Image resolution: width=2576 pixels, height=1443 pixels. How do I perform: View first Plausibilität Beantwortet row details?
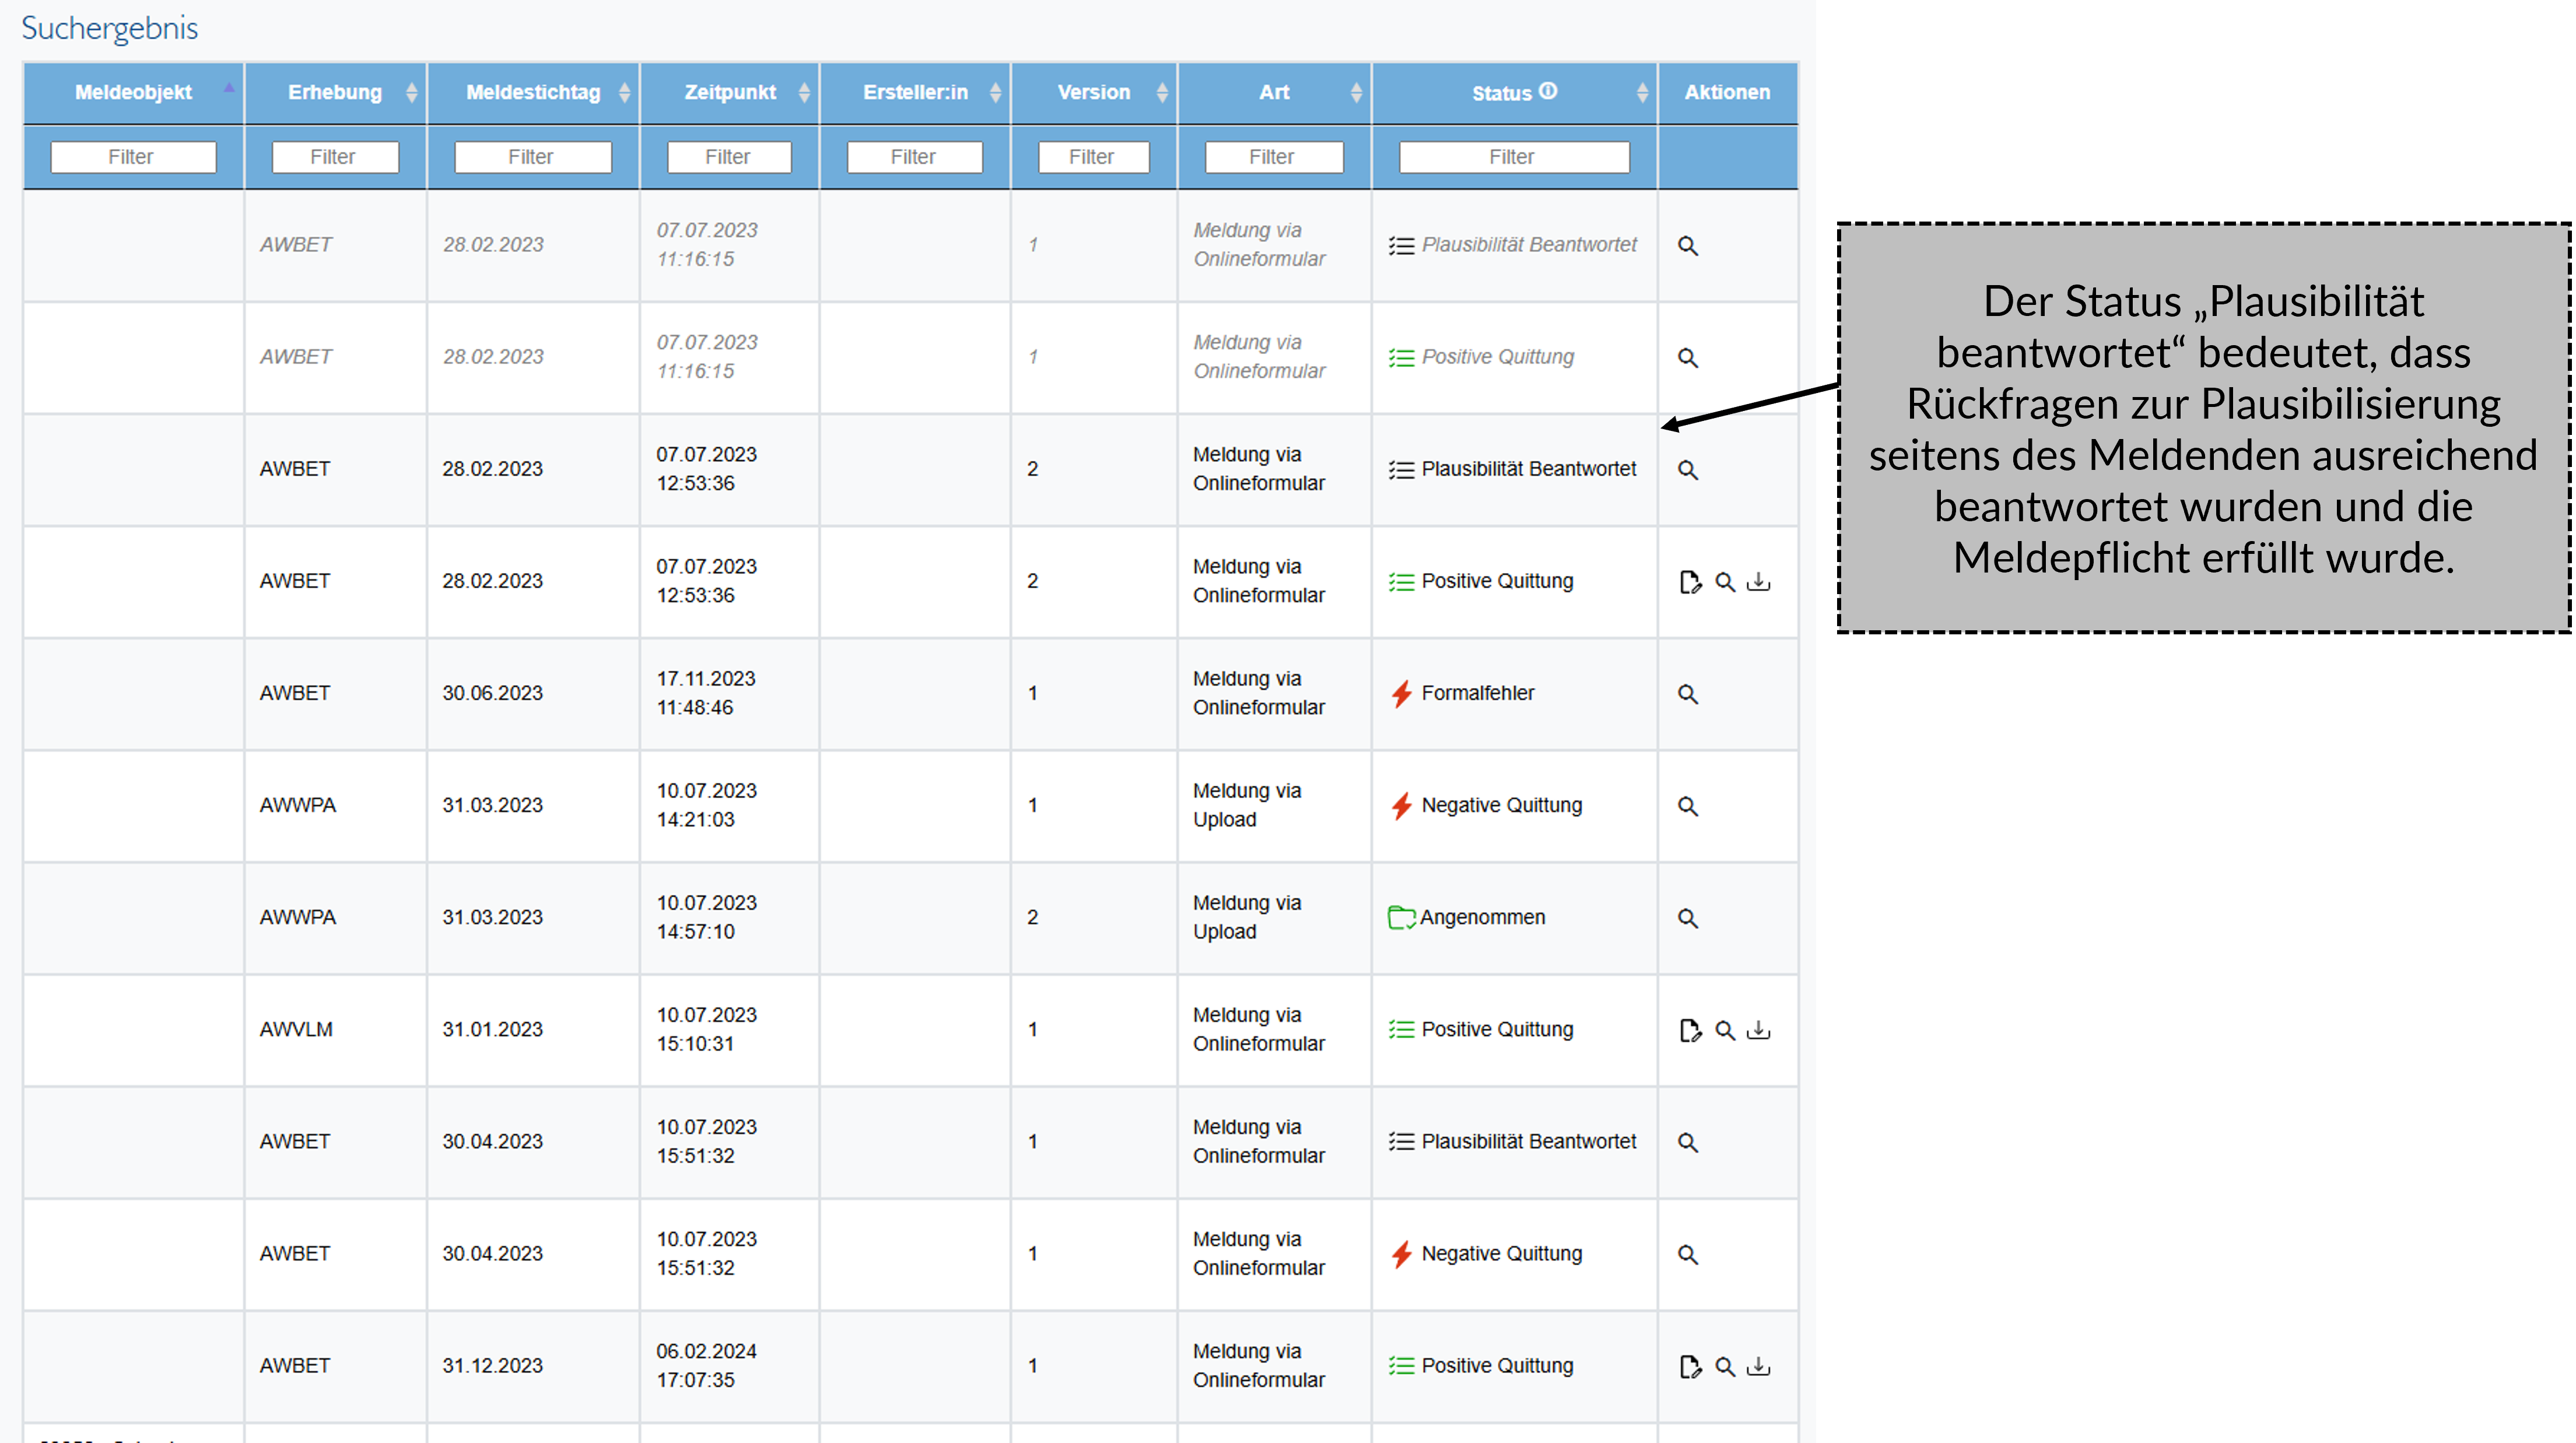pos(1687,246)
